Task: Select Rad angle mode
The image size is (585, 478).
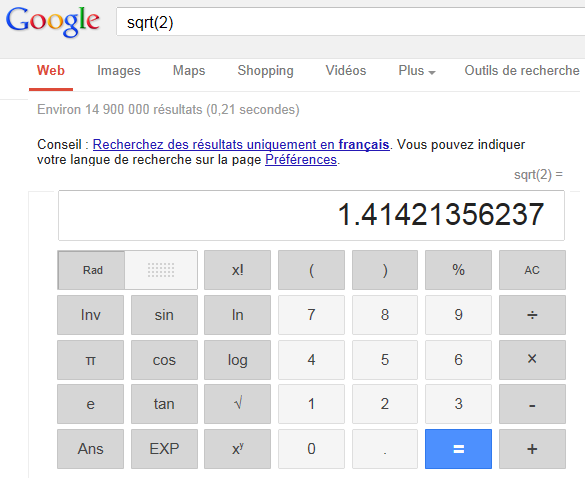Action: coord(91,270)
